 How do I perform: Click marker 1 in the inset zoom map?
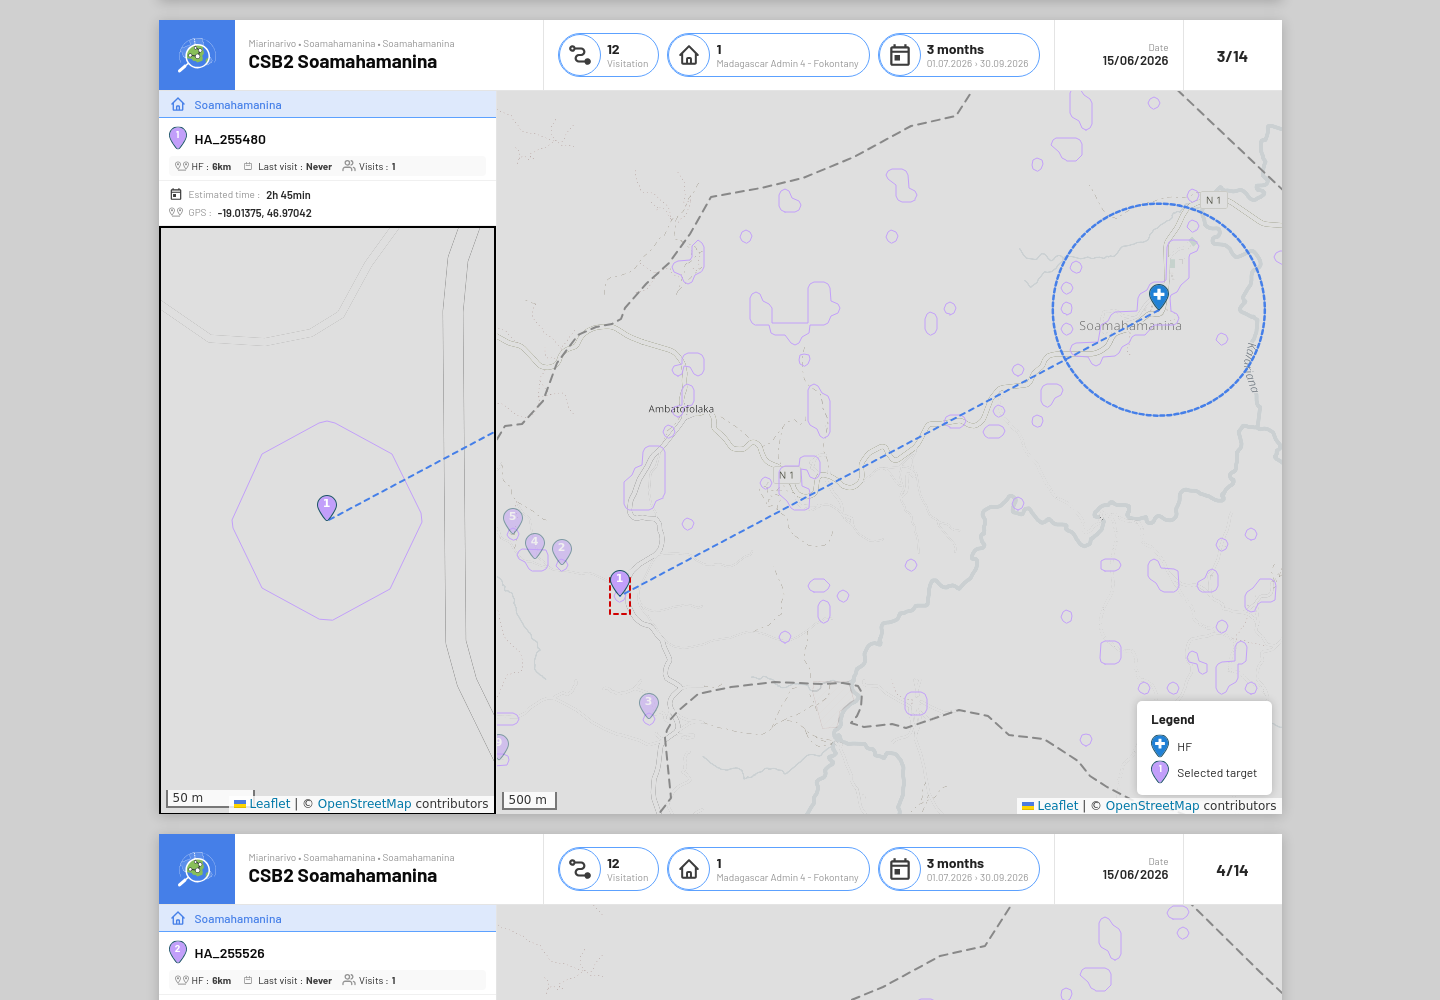coord(327,507)
